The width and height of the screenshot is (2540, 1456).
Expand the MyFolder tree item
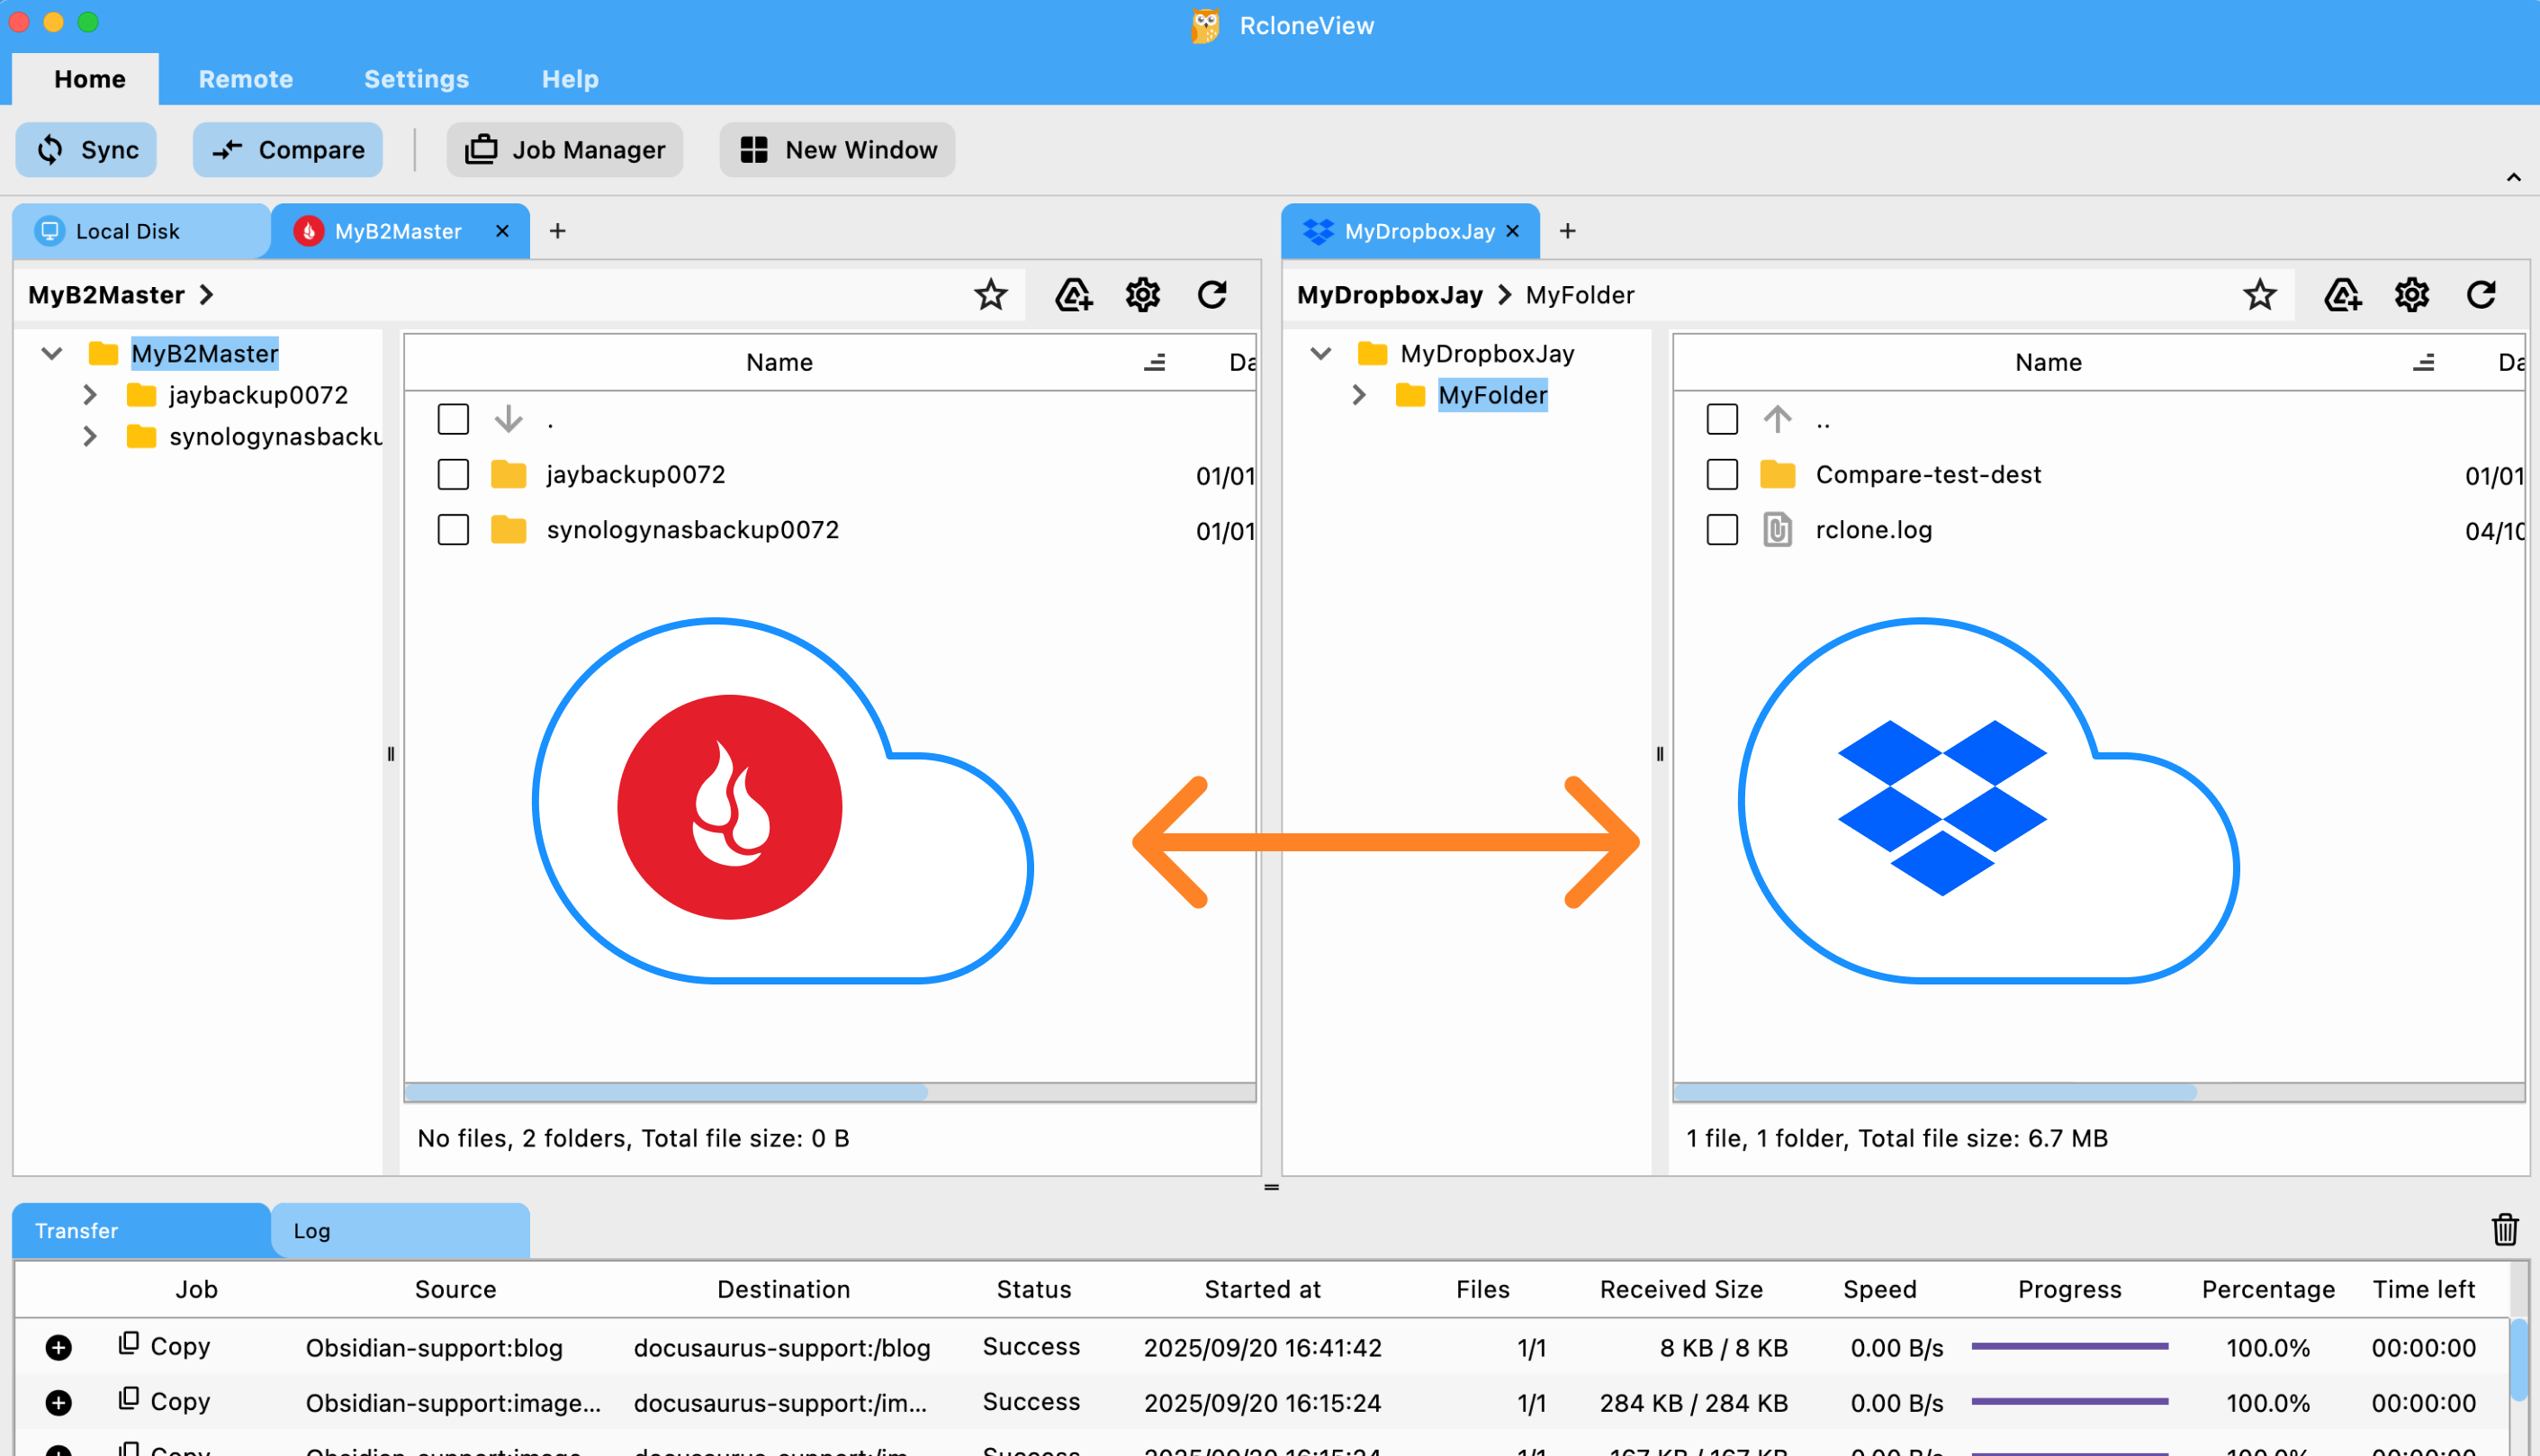click(1359, 395)
